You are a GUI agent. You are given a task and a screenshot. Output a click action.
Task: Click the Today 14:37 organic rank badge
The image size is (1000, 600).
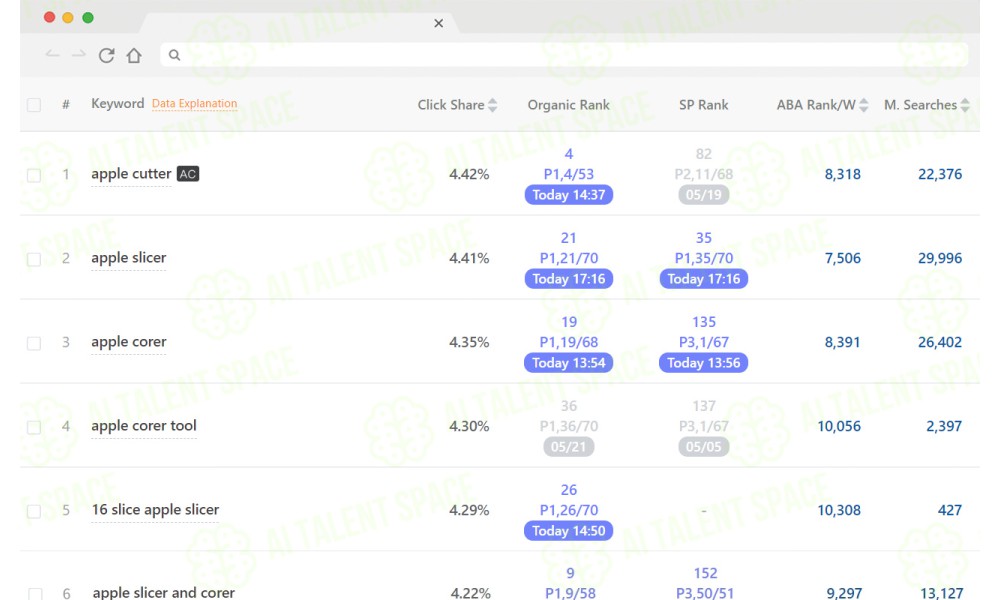pyautogui.click(x=569, y=194)
